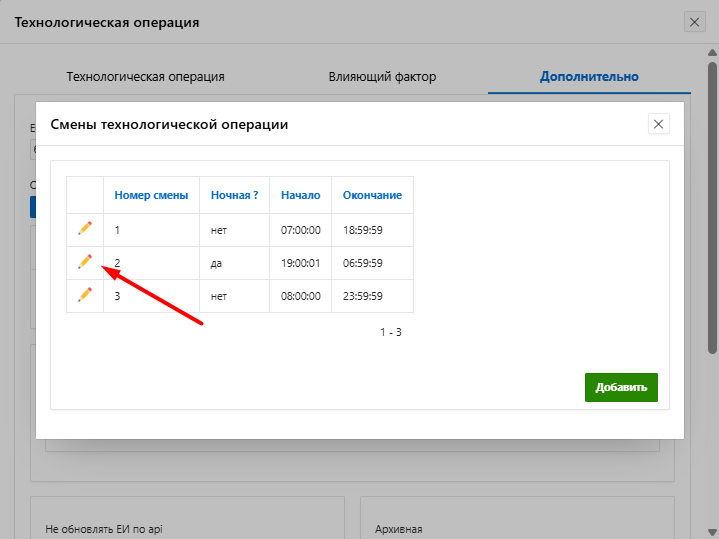This screenshot has height=539, width=719.
Task: Switch to the Технологическая операция tab
Action: coord(145,76)
